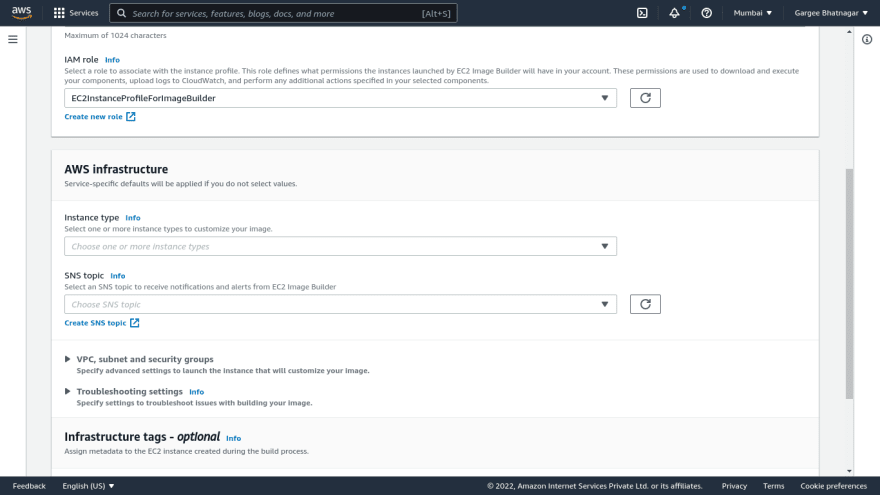Open the Gargee Bhatnagar account menu
This screenshot has height=495, width=880.
tap(831, 13)
